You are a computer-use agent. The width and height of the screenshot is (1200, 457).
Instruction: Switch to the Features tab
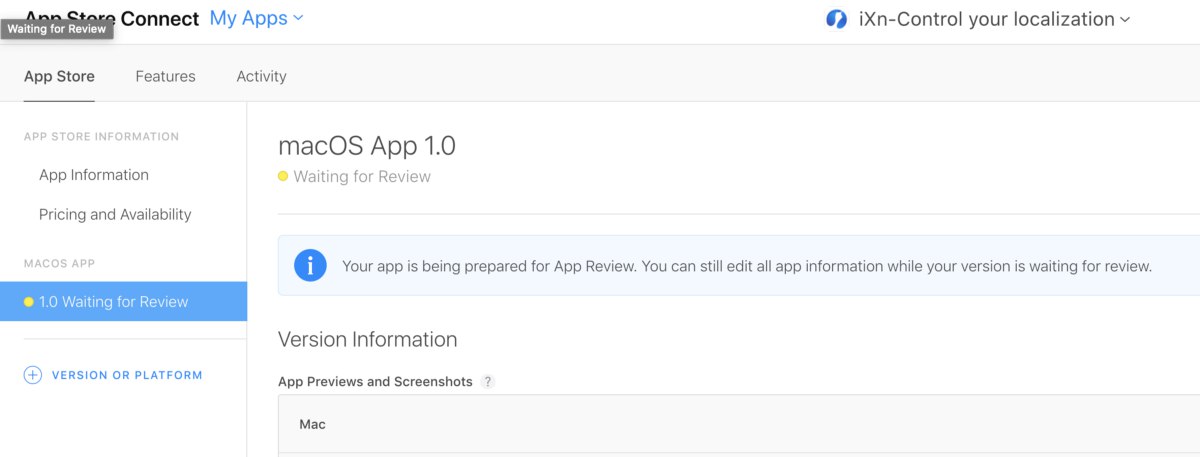[166, 76]
